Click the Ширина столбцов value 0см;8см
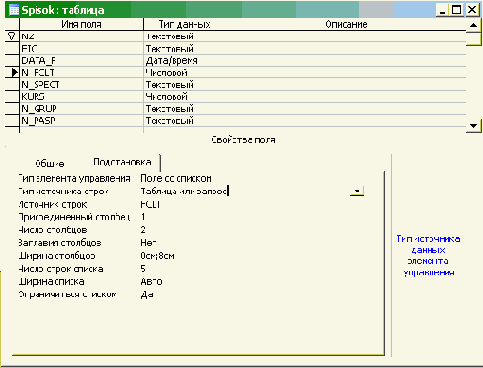This screenshot has width=483, height=368. click(x=157, y=256)
